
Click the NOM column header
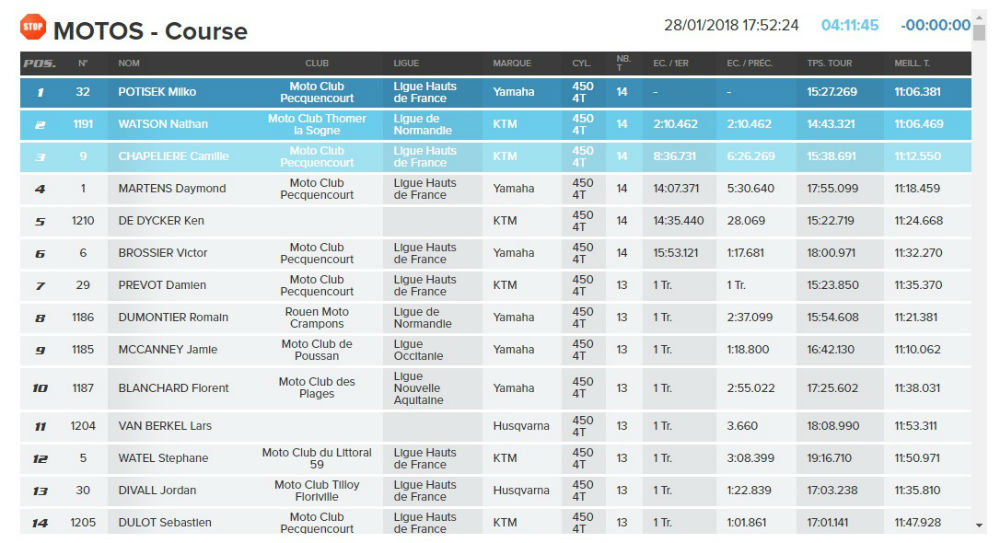click(x=129, y=64)
